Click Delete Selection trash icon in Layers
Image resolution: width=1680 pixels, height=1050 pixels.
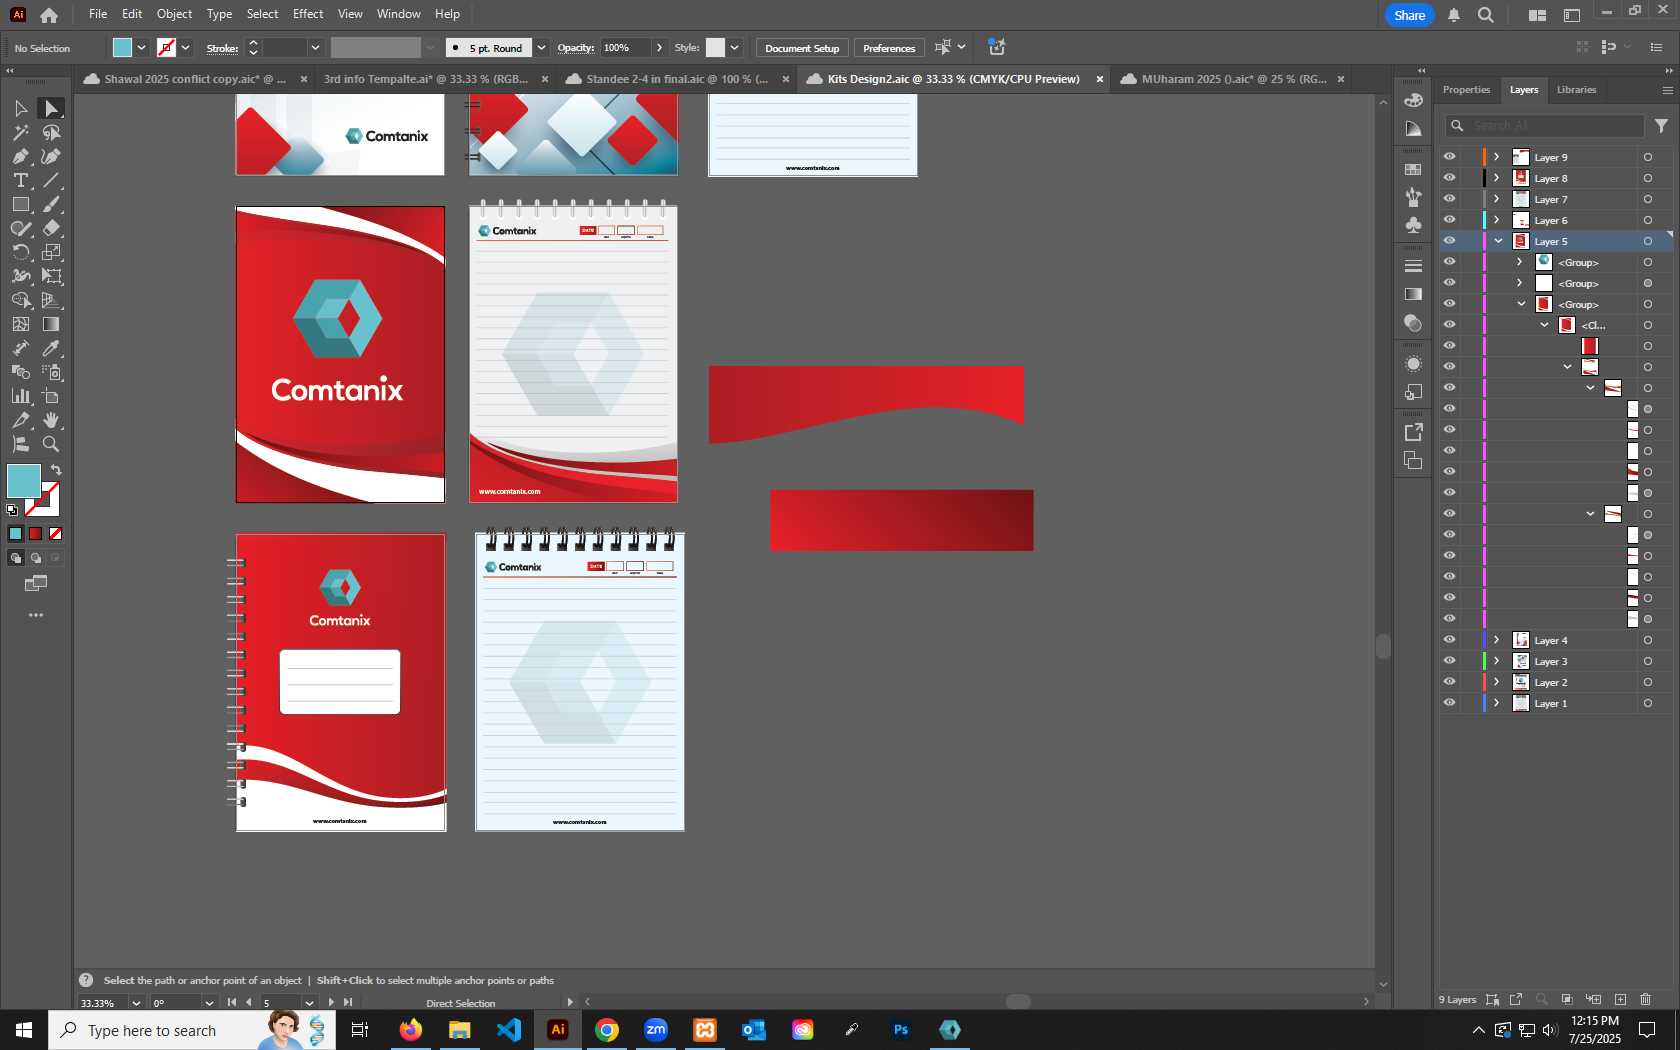pyautogui.click(x=1646, y=999)
